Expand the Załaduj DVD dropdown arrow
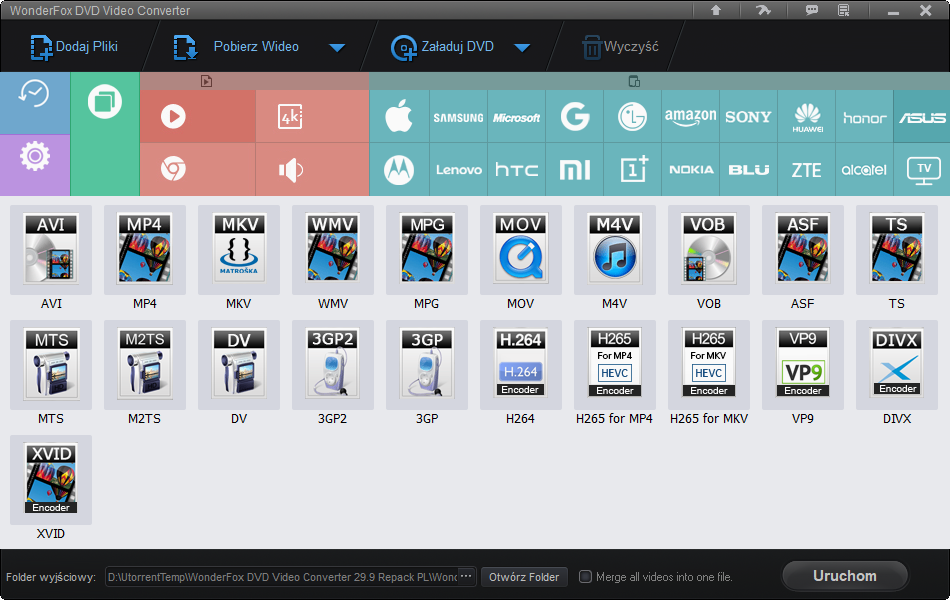This screenshot has height=600, width=950. click(522, 47)
